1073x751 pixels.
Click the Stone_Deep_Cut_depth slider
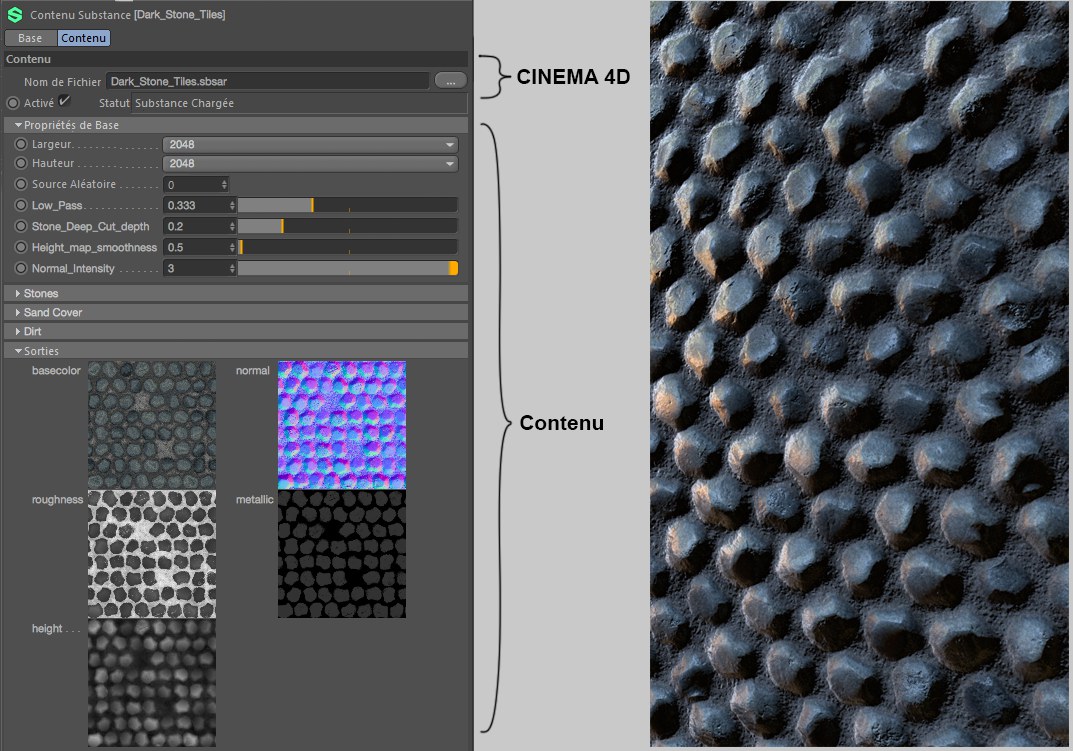(347, 226)
